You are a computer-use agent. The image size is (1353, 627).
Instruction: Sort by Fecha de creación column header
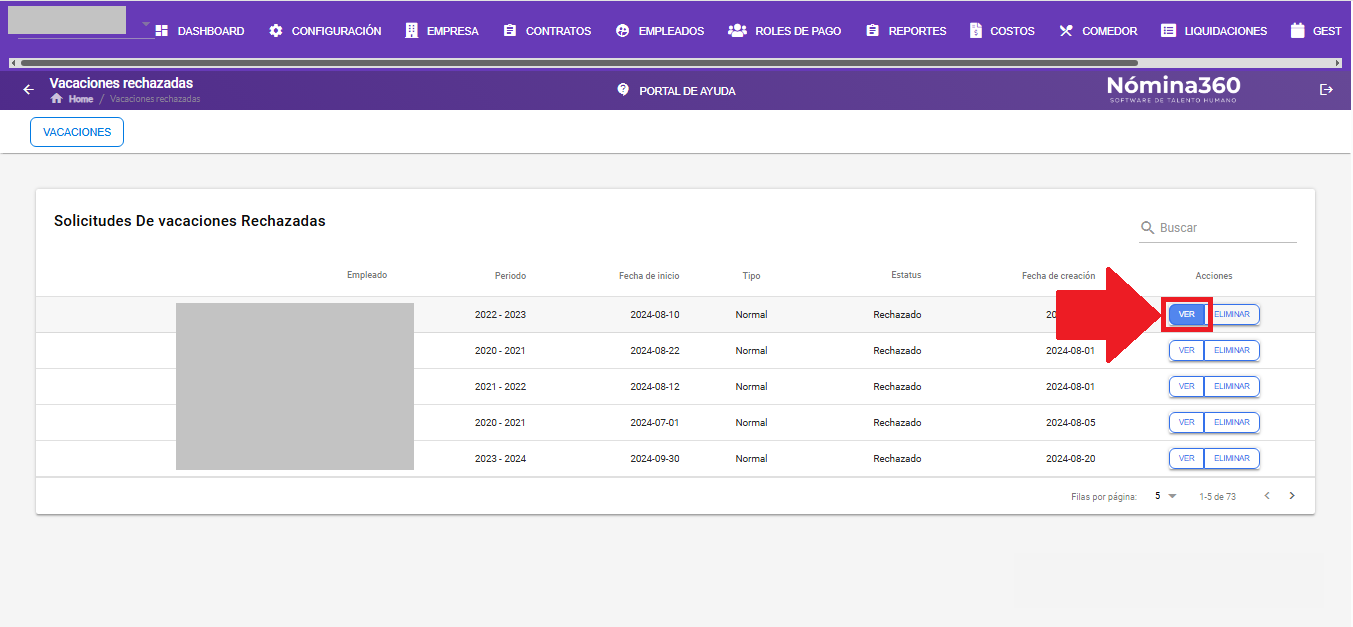[x=1058, y=276]
